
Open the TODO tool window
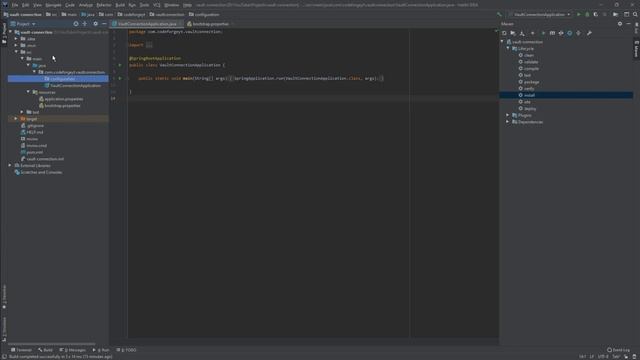(127, 350)
